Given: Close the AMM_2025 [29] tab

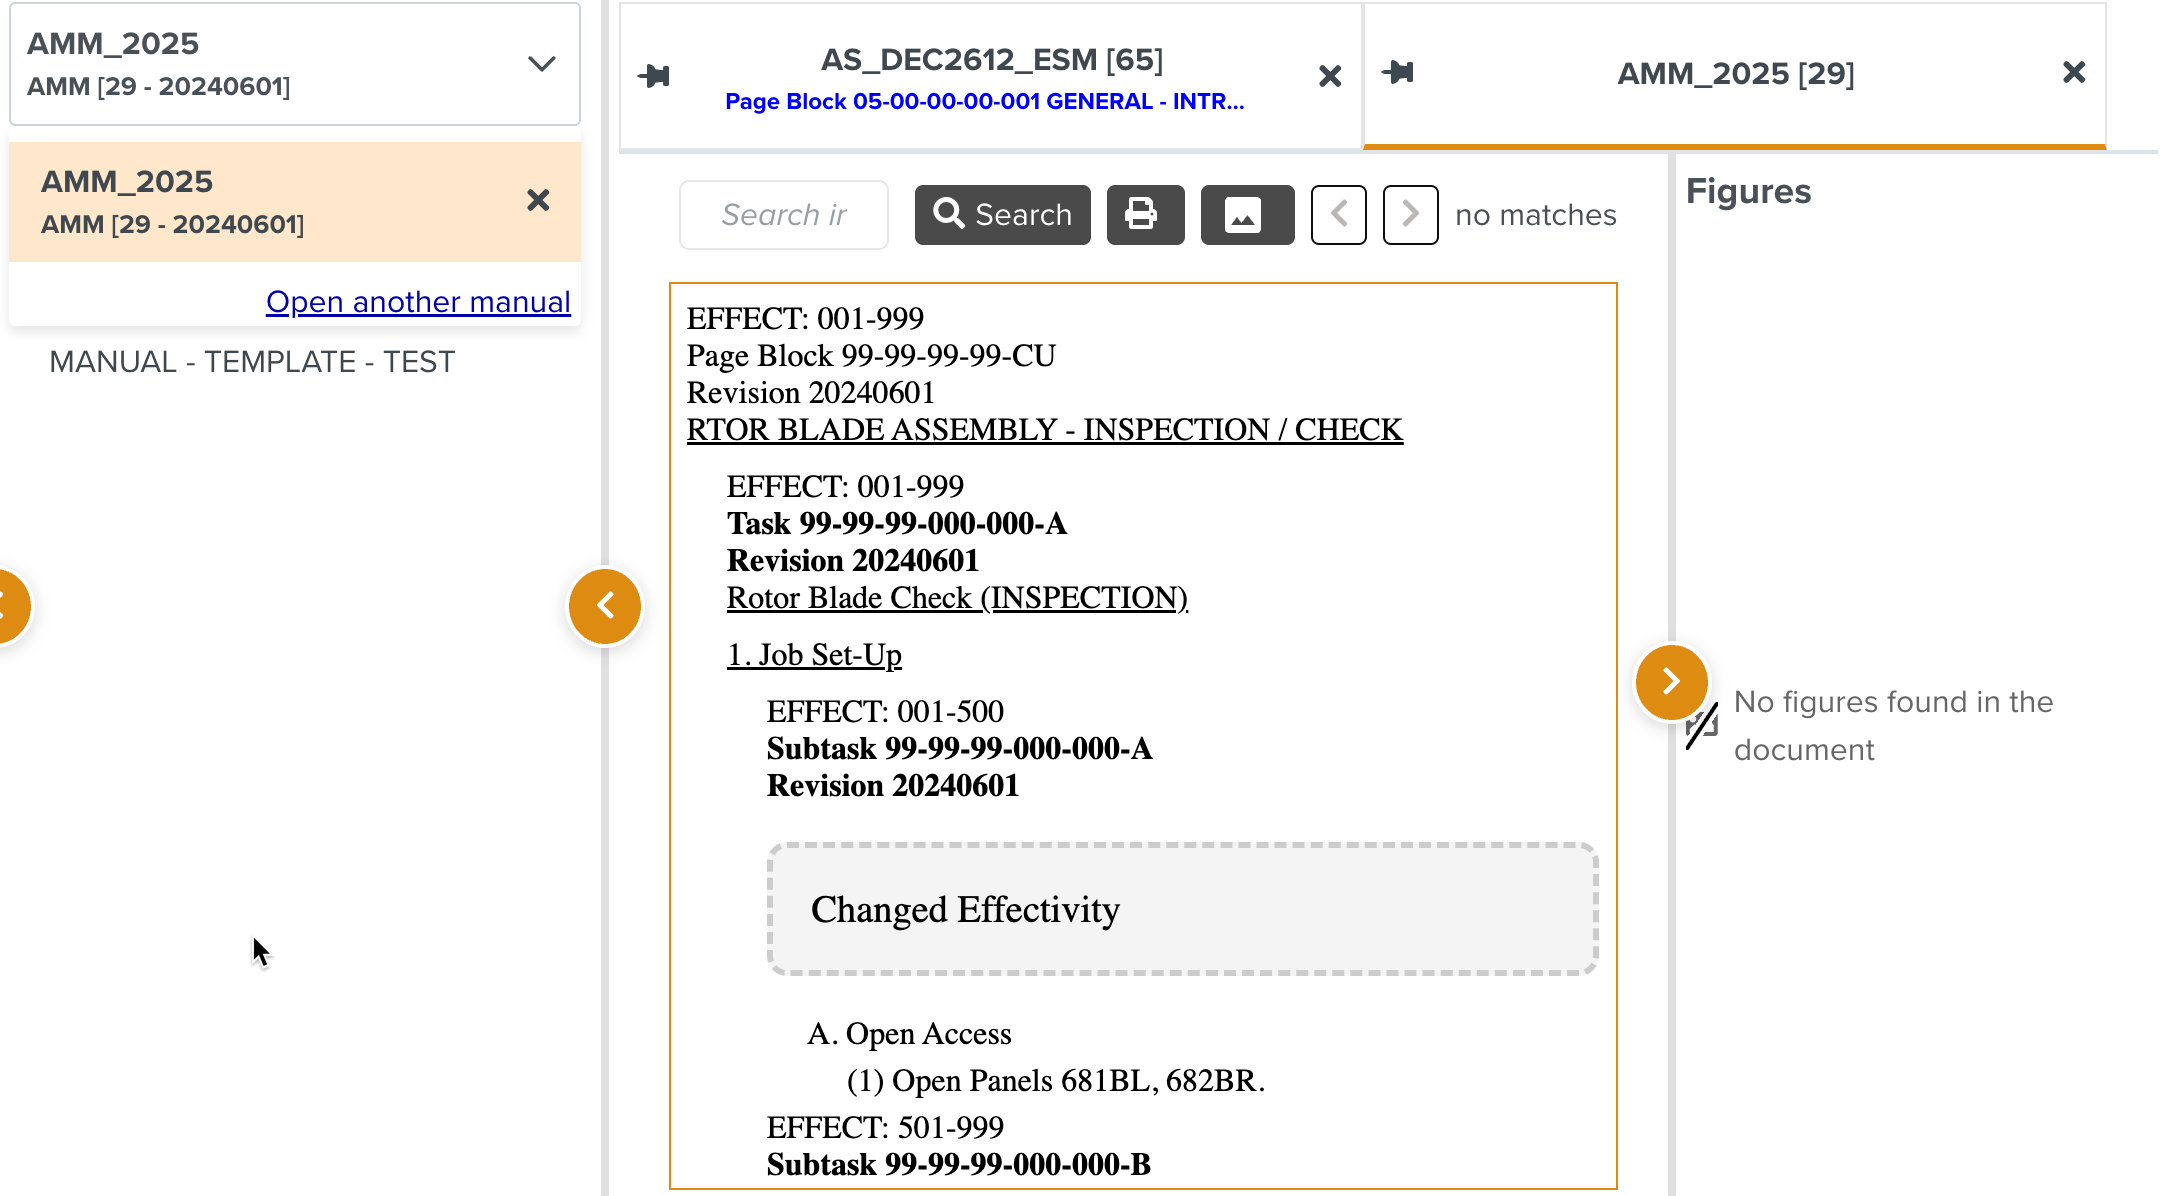Looking at the screenshot, I should pyautogui.click(x=2074, y=72).
